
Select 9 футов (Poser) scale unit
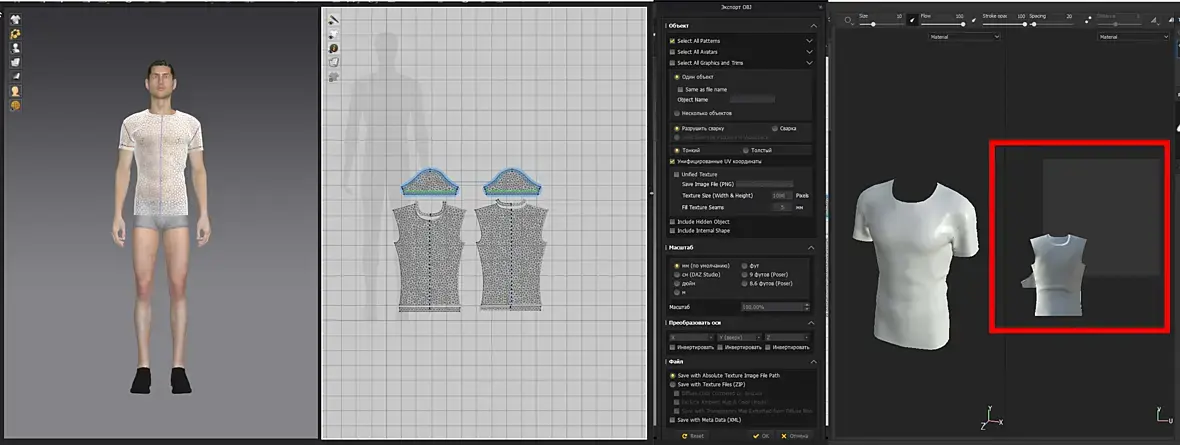point(746,275)
